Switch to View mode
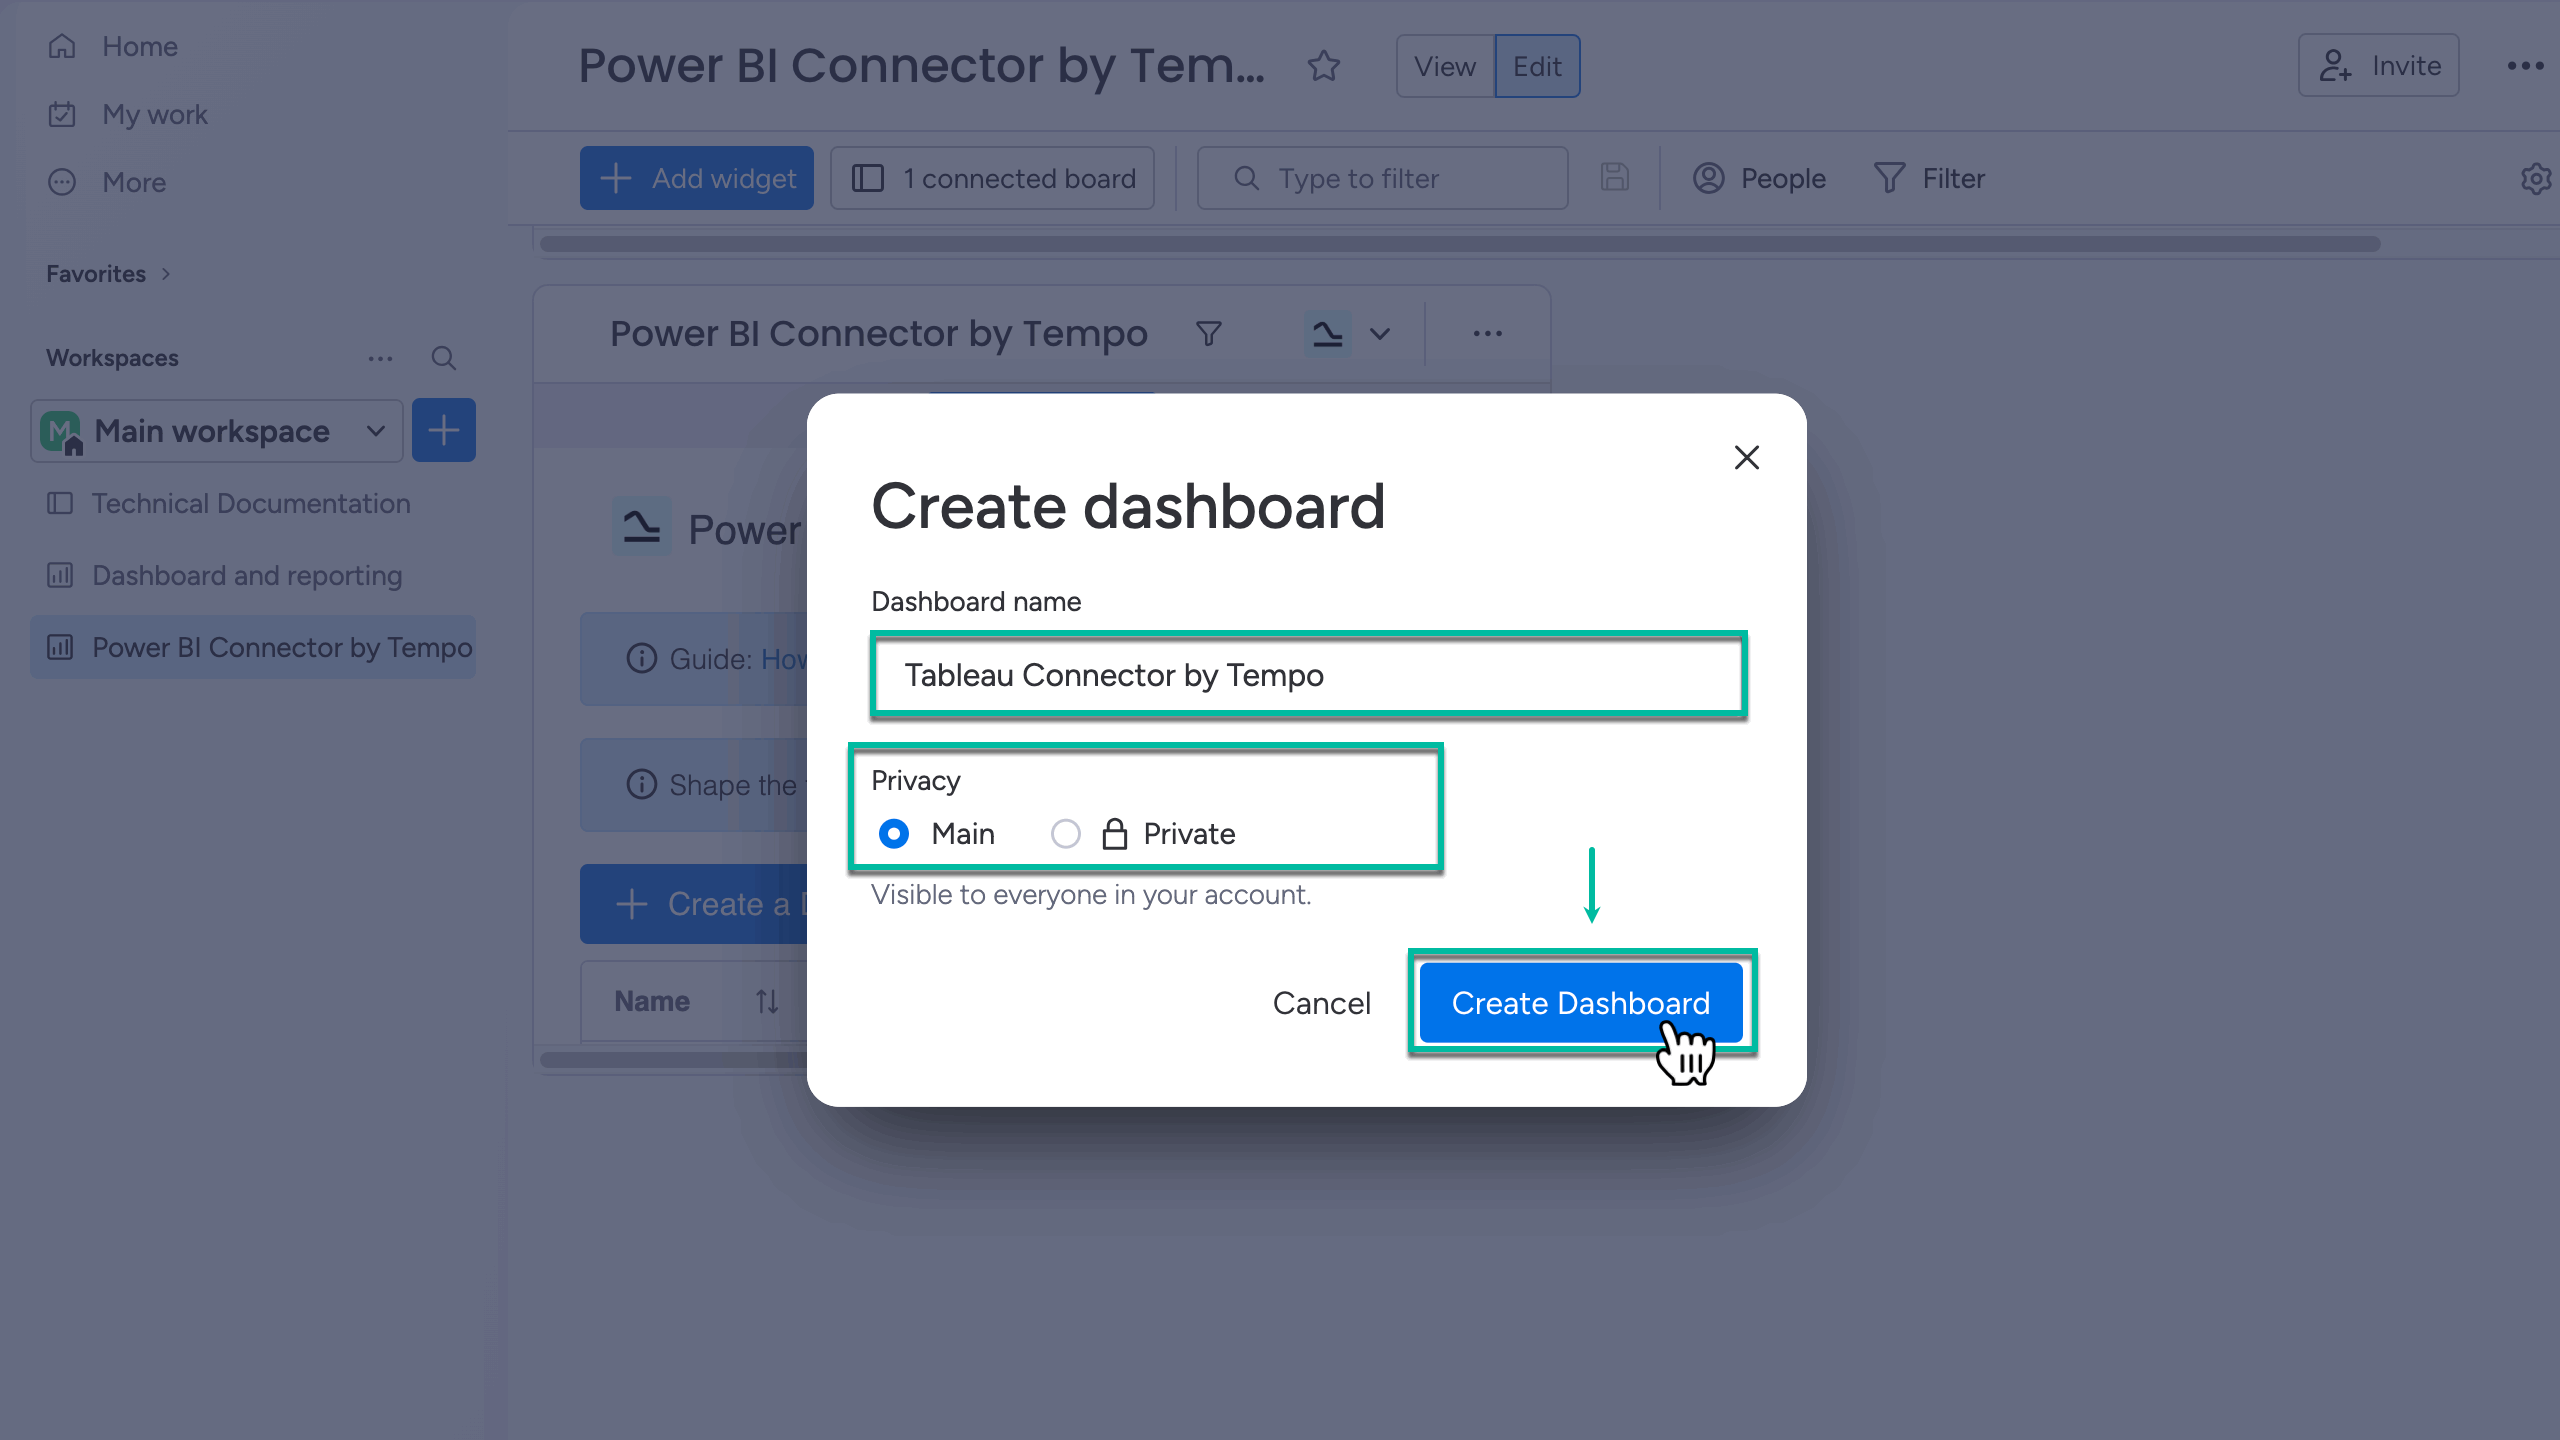 tap(1444, 66)
